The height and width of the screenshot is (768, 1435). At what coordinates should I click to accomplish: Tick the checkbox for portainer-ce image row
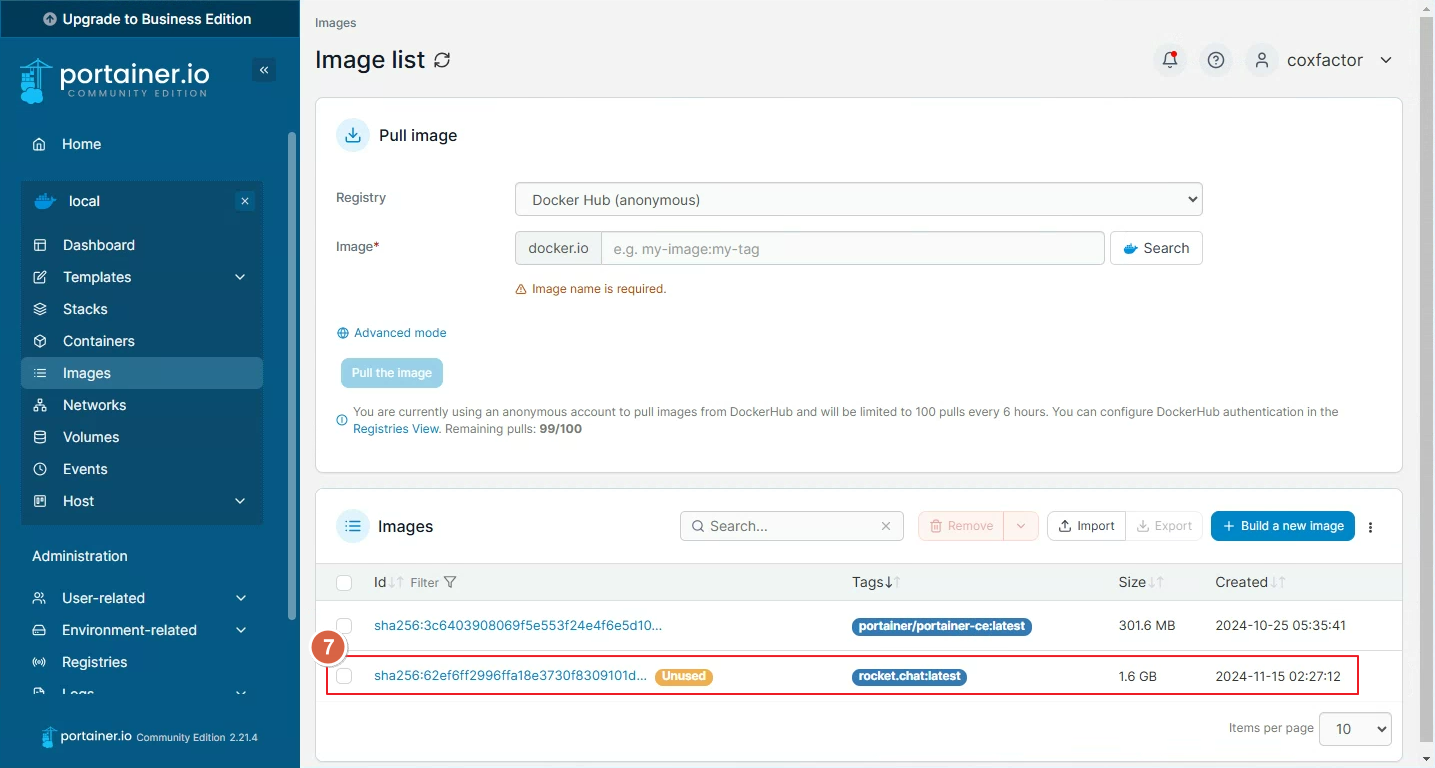[x=344, y=626]
